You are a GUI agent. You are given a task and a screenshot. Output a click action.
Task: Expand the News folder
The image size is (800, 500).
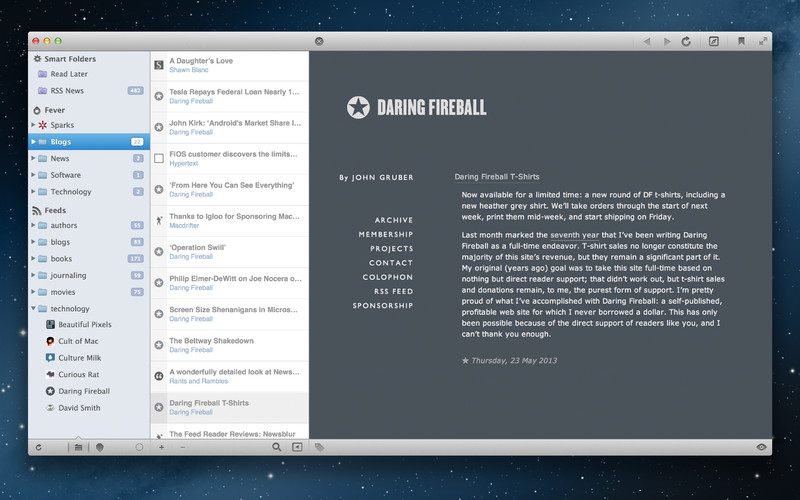click(33, 158)
